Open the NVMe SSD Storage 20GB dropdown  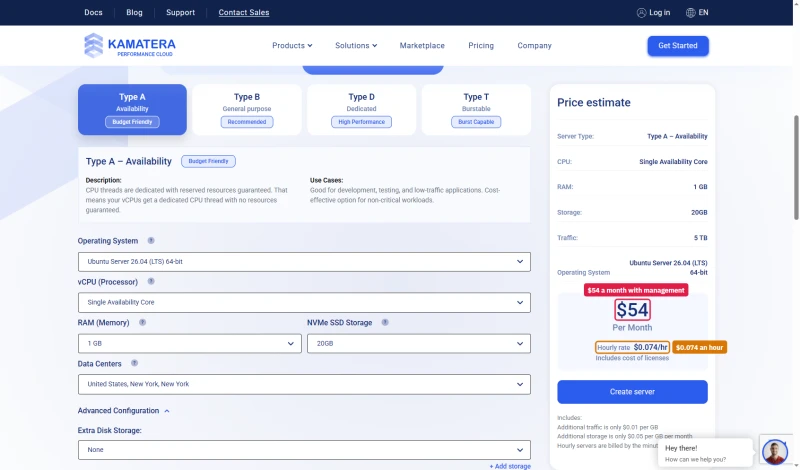(x=419, y=343)
